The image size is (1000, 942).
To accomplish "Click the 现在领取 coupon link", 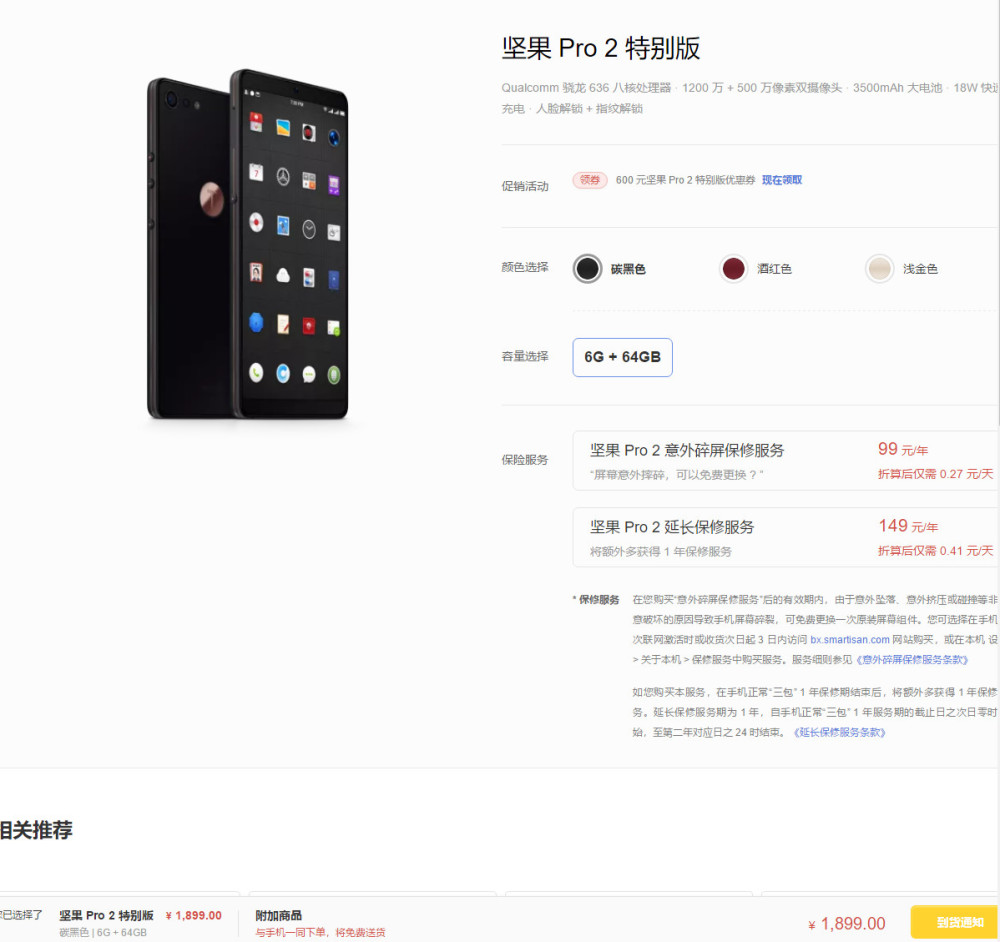I will click(782, 180).
